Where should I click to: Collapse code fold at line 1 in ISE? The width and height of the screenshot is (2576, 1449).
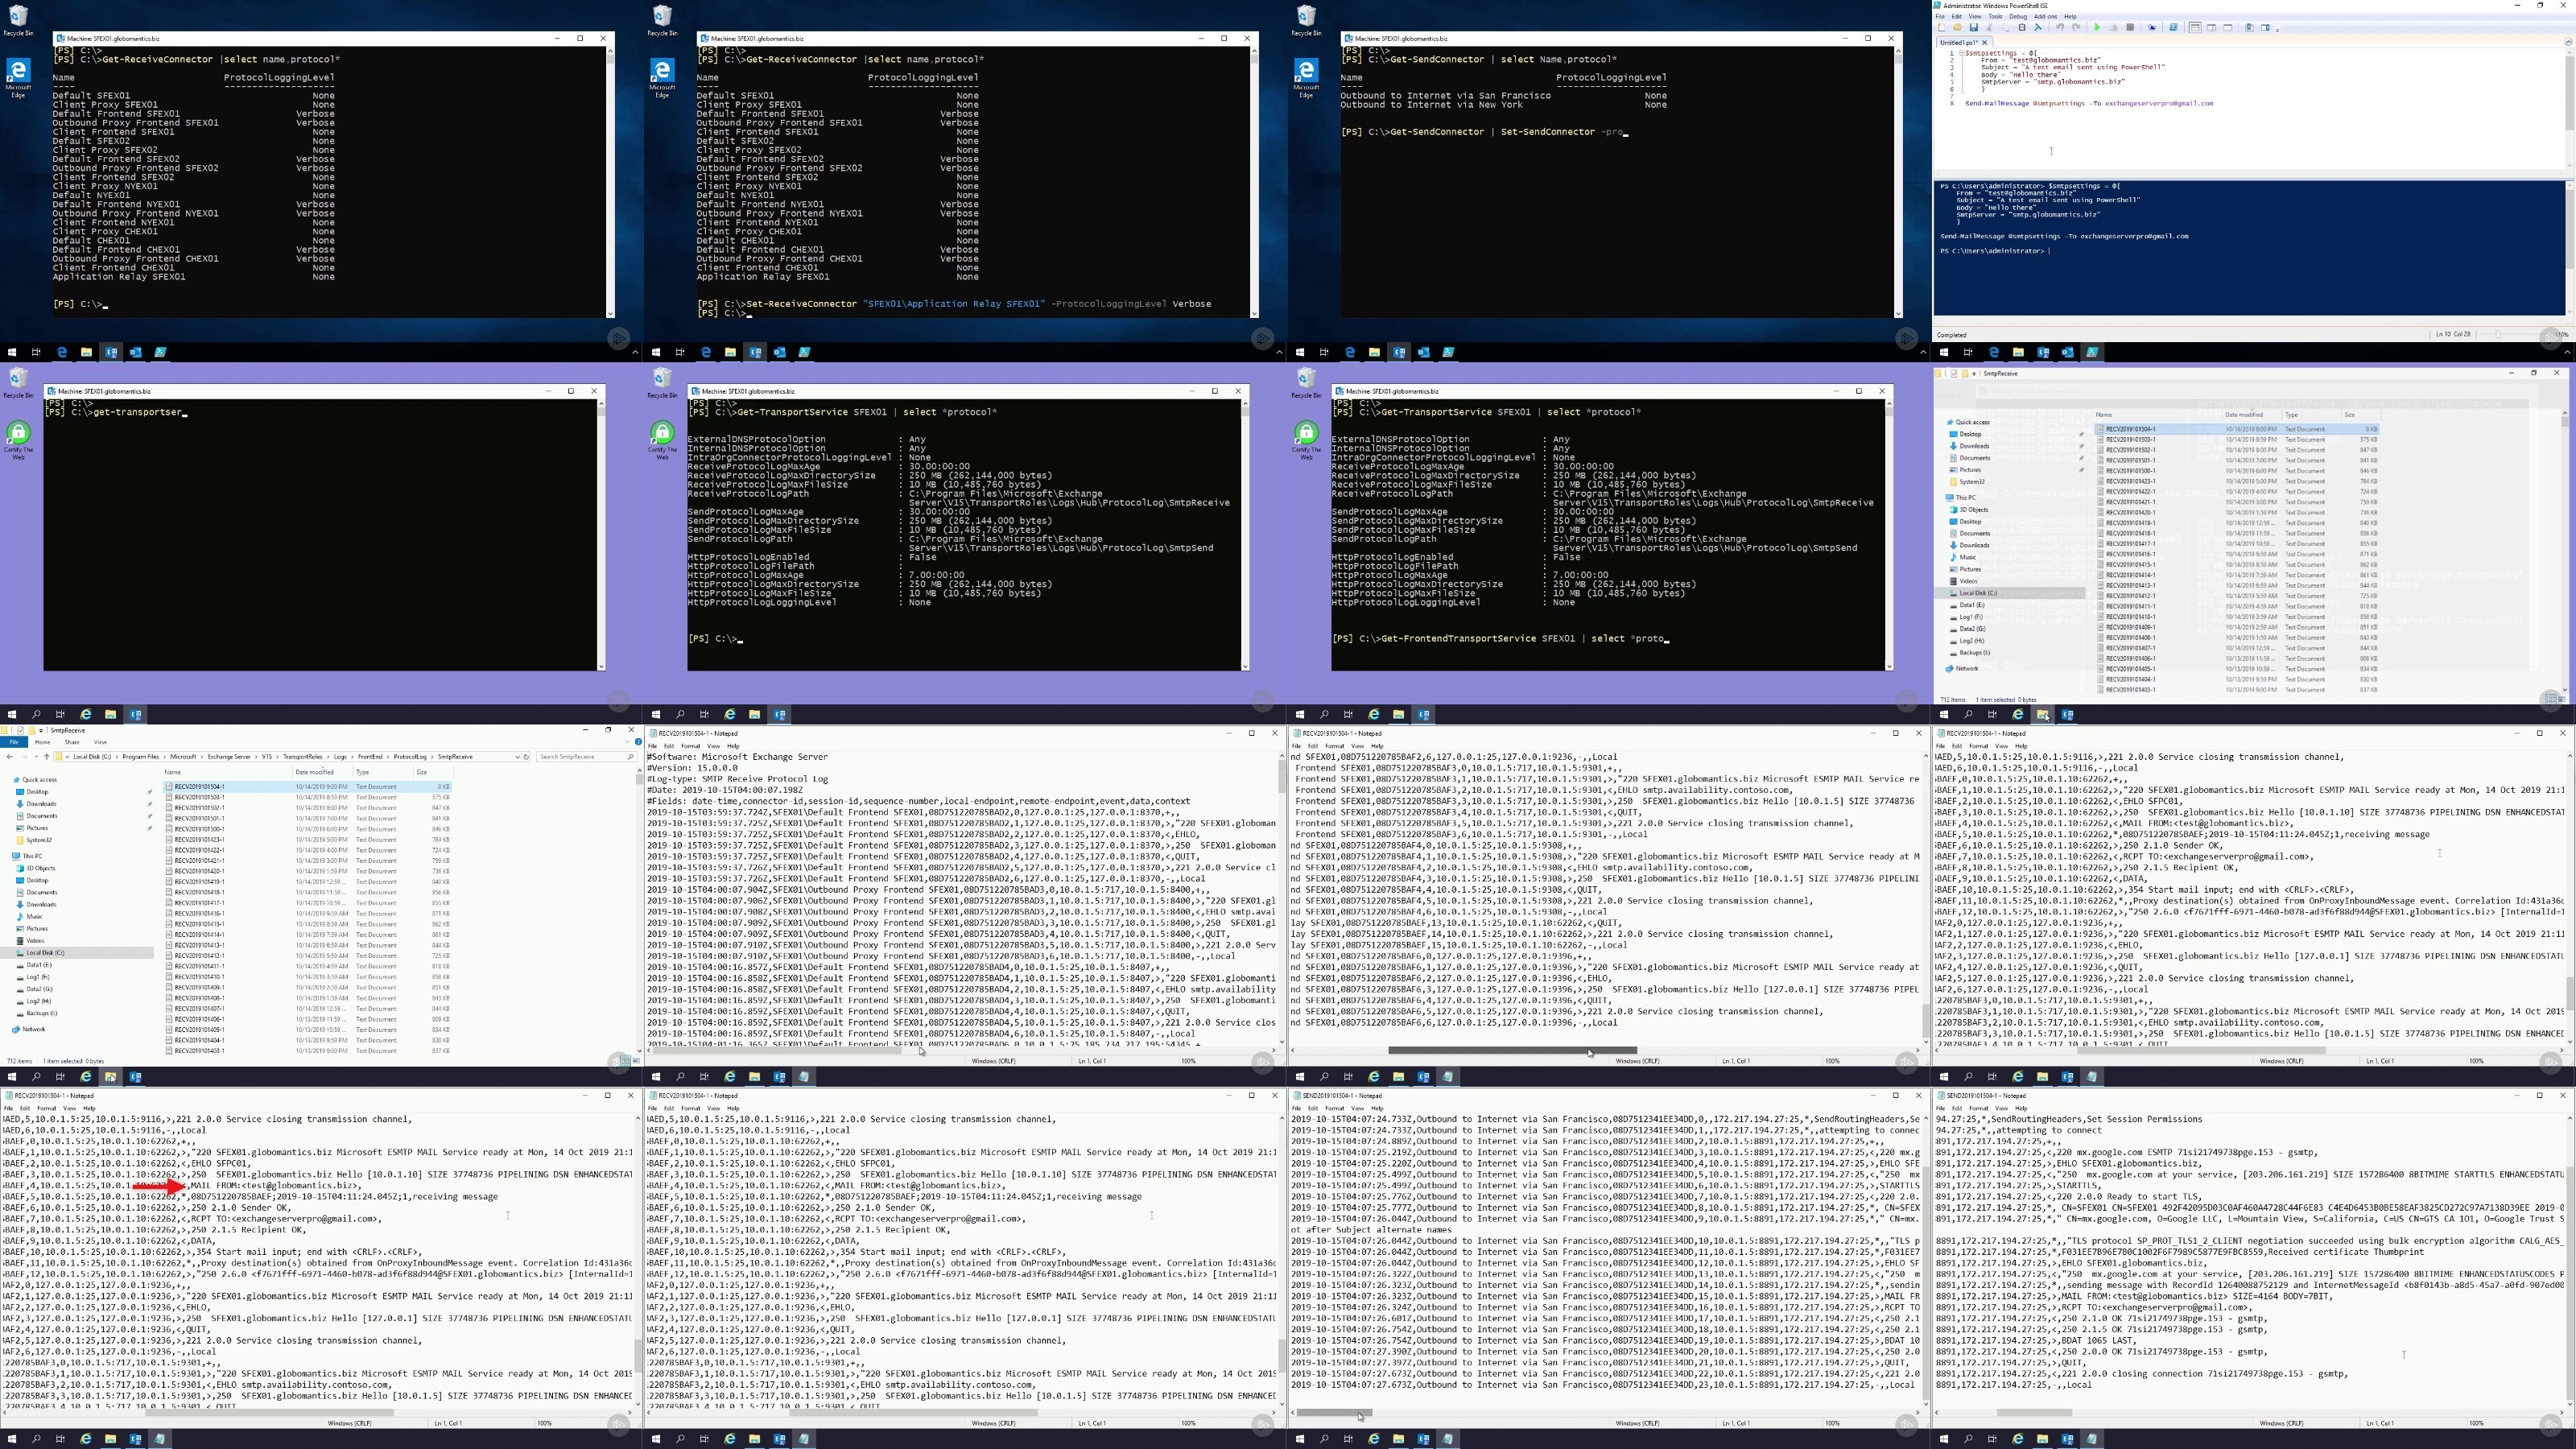(1962, 53)
